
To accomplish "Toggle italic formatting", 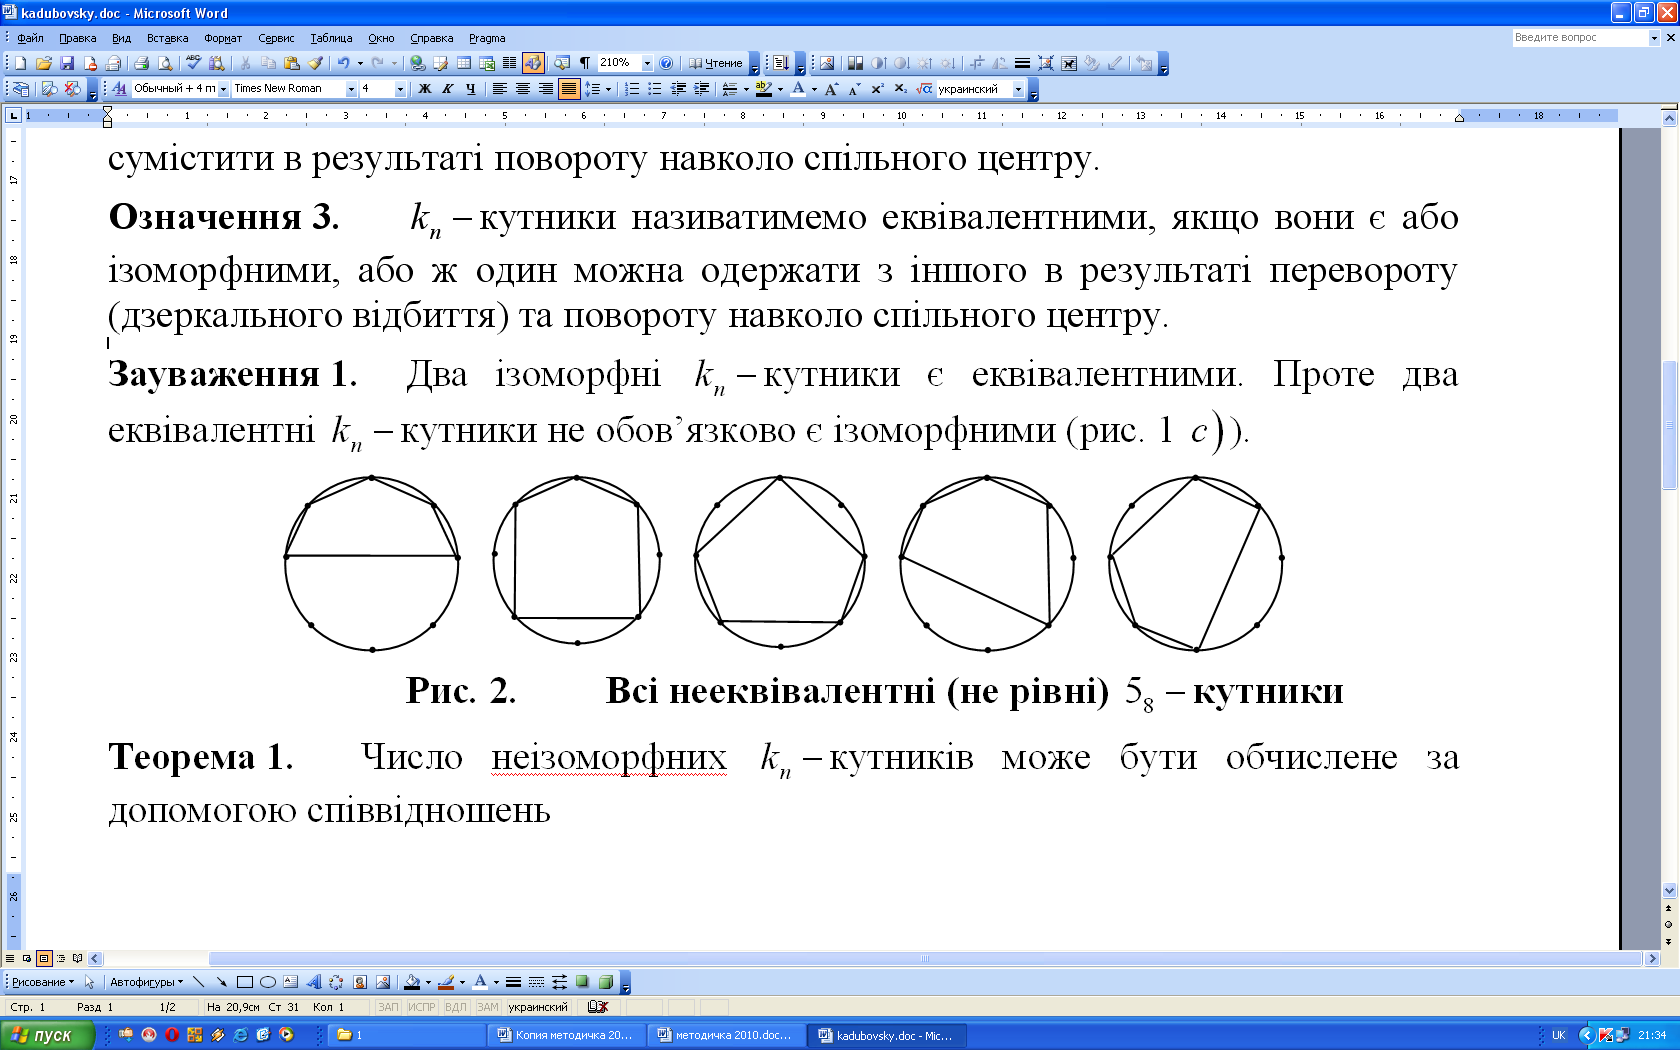I will 447,89.
